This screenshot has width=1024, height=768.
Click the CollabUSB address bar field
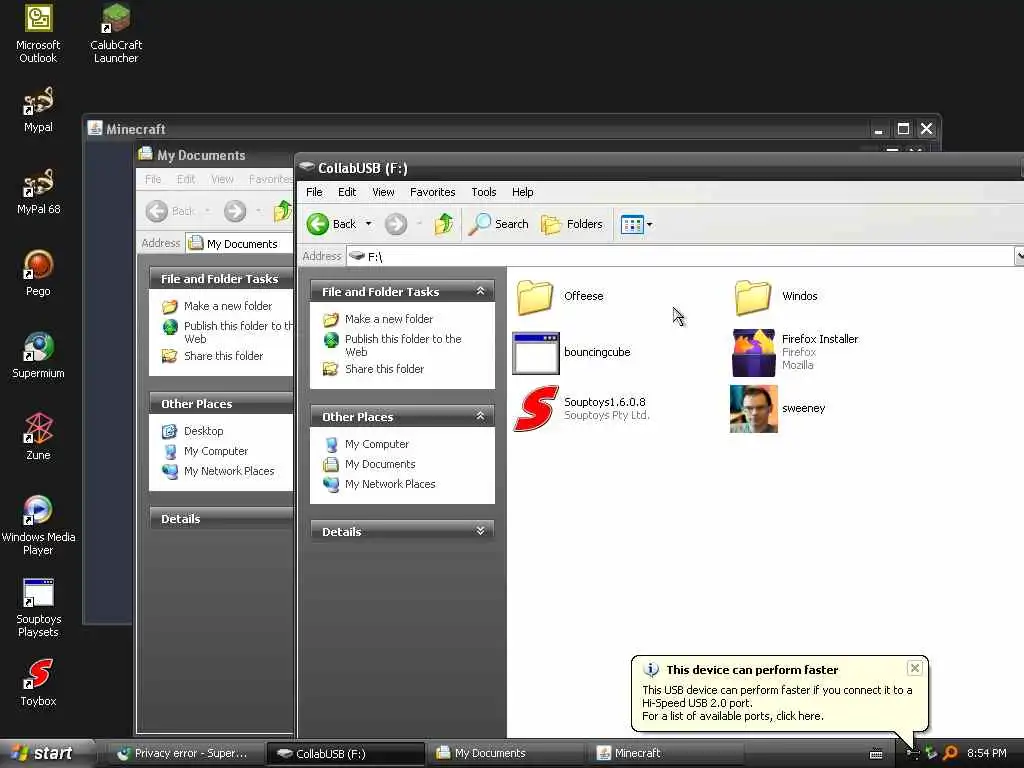pos(679,256)
